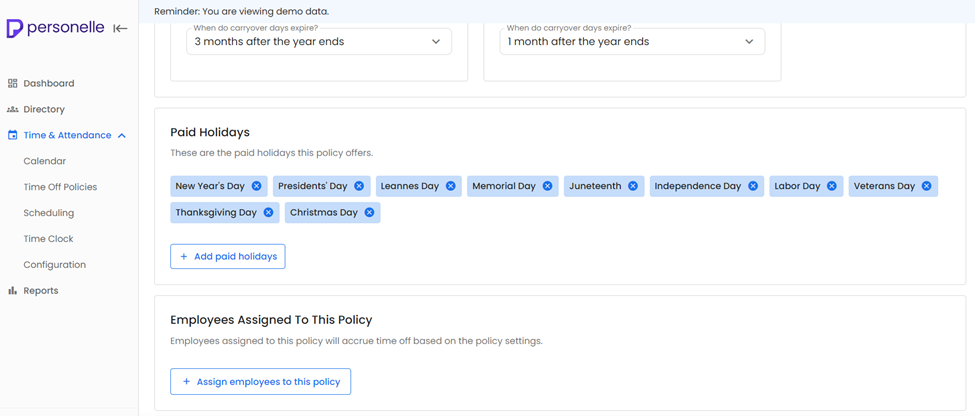Delete the Christmas Day holiday chip

click(x=369, y=213)
